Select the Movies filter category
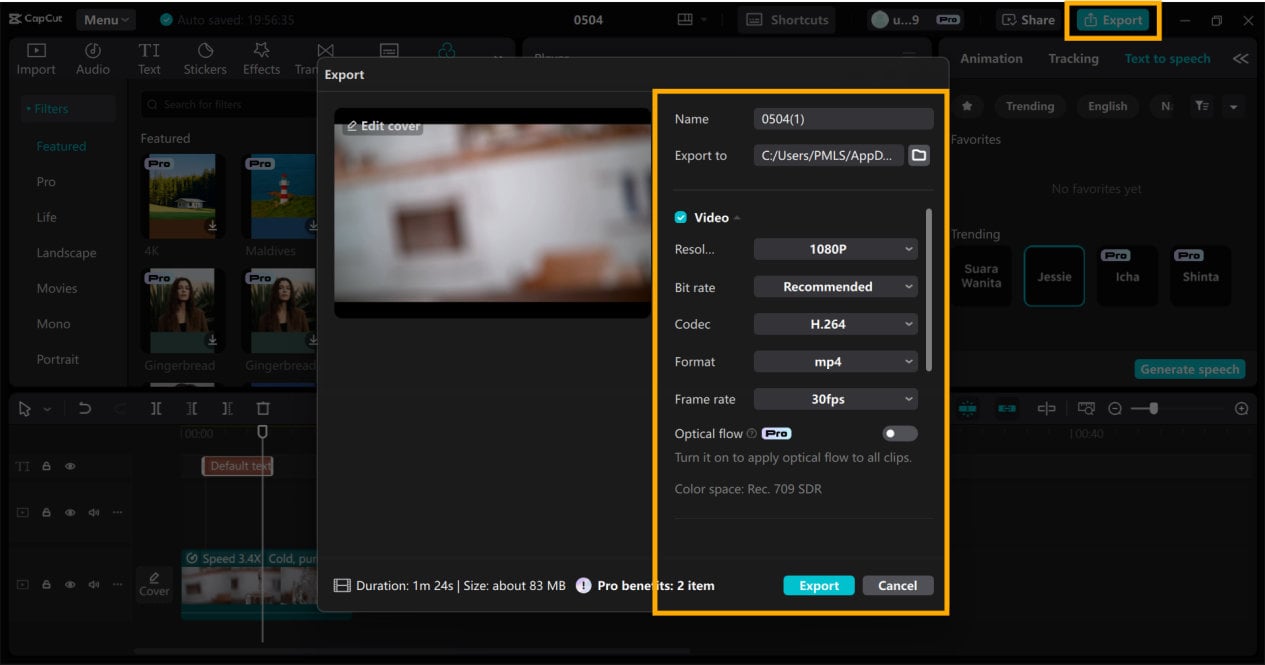This screenshot has height=665, width=1265. click(x=56, y=288)
